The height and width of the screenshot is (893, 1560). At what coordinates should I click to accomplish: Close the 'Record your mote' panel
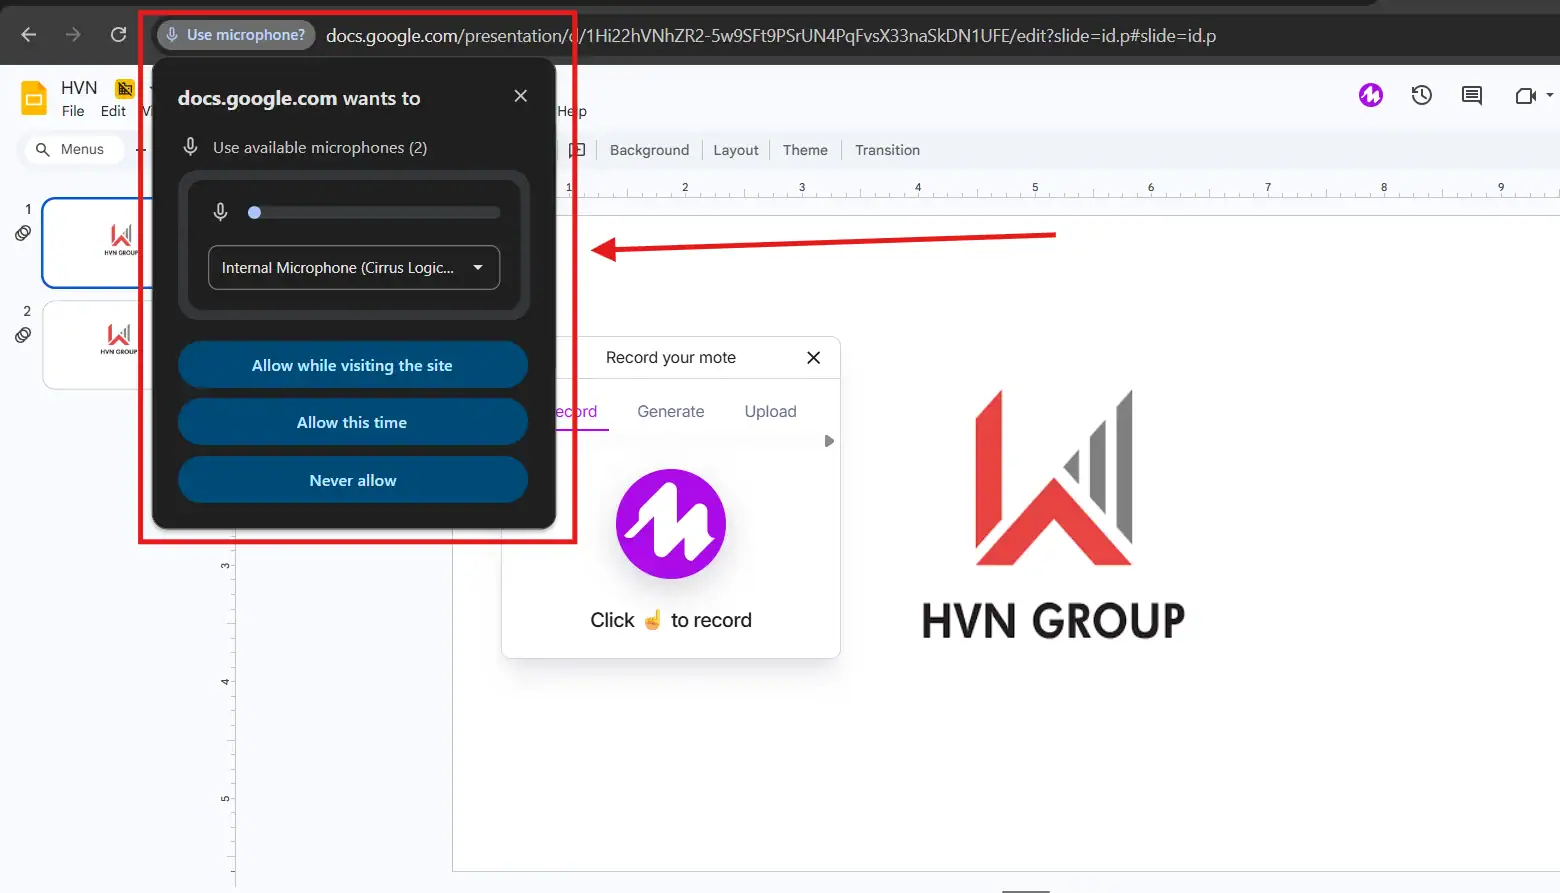(x=814, y=358)
